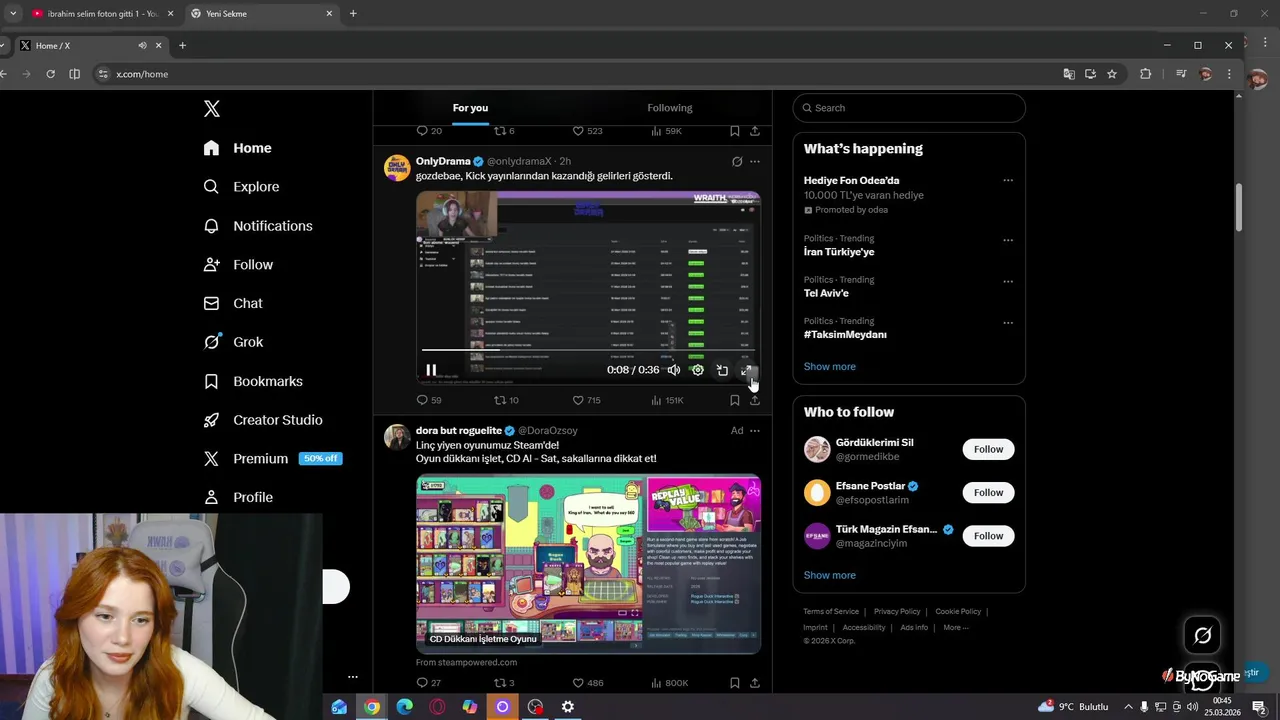Viewport: 1280px width, 720px height.
Task: Open Grok from the sidebar
Action: (233, 342)
